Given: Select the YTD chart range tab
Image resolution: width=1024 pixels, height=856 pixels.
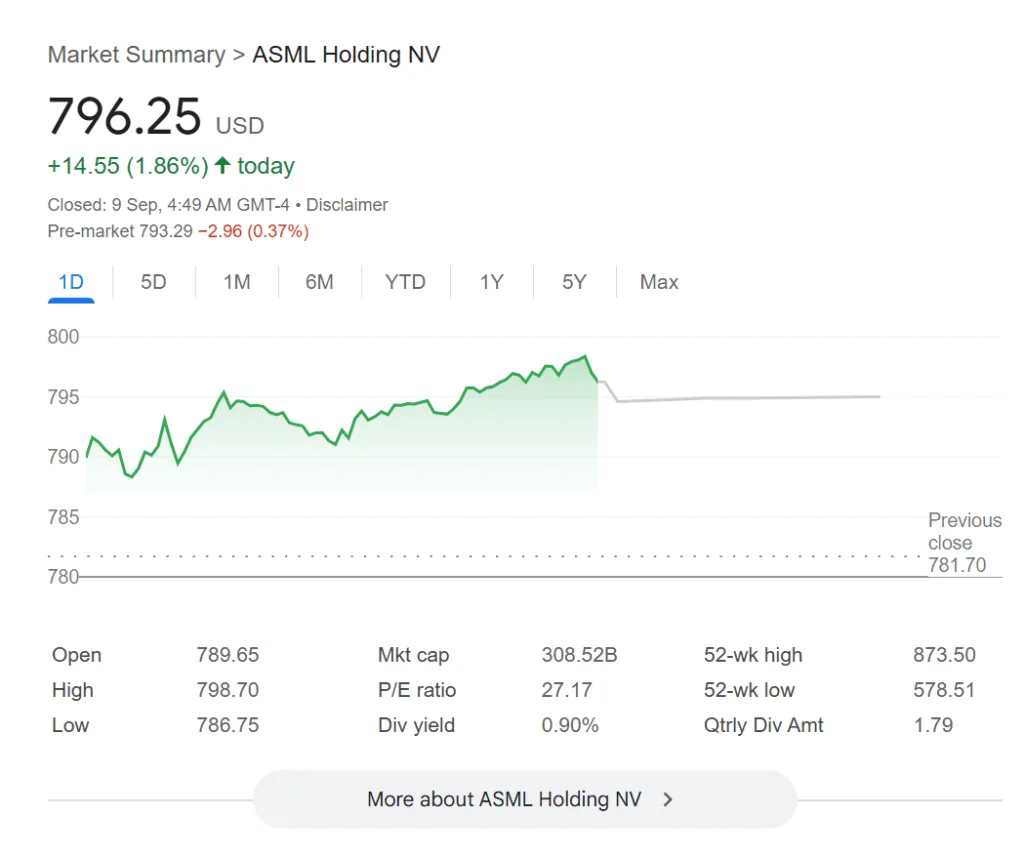Looking at the screenshot, I should pos(406,282).
